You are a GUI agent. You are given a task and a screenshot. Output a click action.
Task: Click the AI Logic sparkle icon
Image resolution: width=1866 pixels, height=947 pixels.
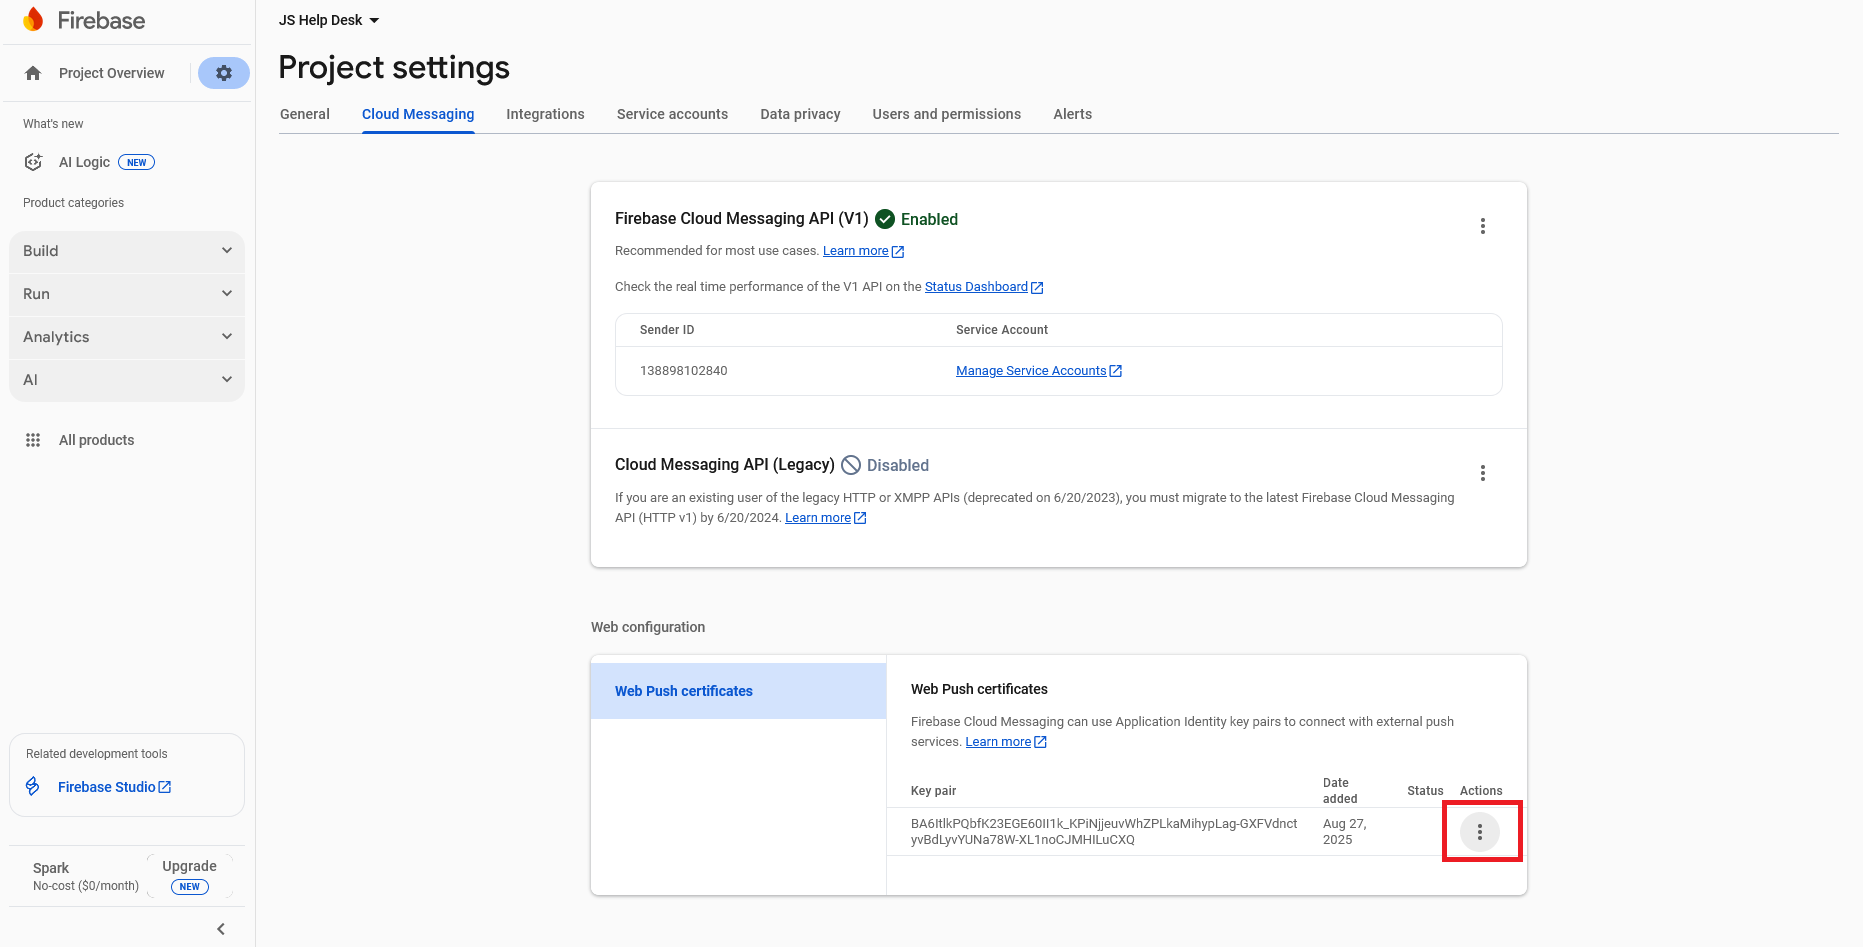click(x=33, y=162)
